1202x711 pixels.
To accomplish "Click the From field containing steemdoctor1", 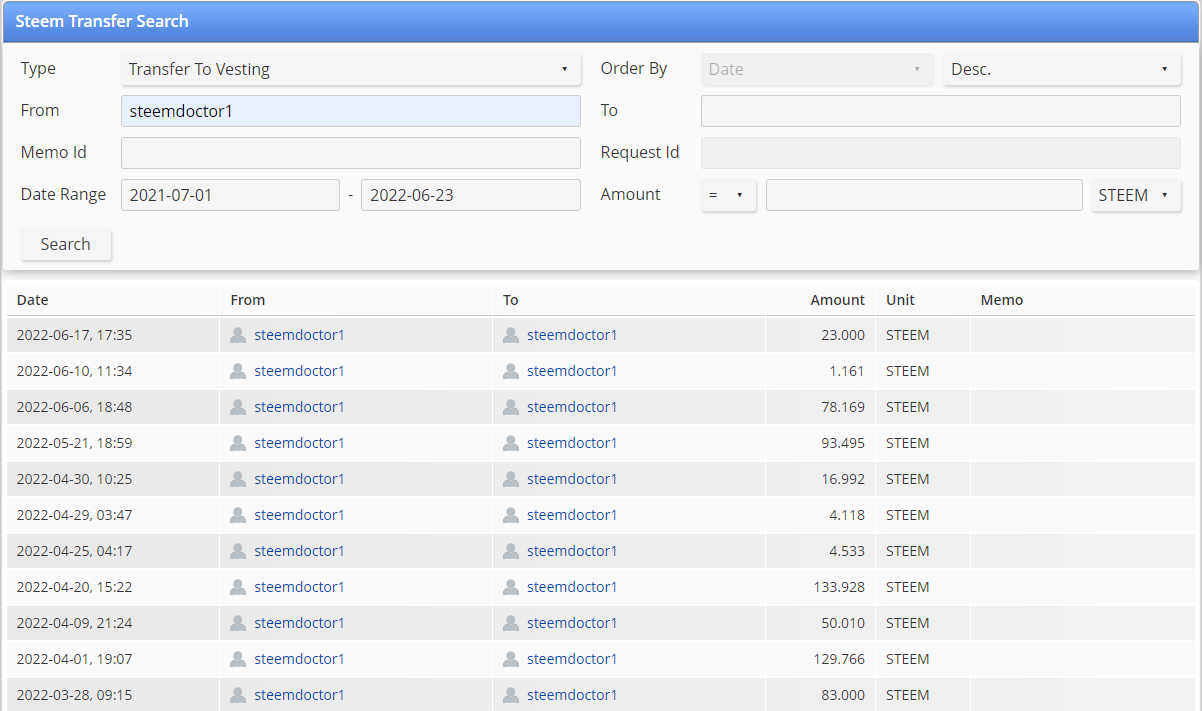I will pyautogui.click(x=351, y=111).
